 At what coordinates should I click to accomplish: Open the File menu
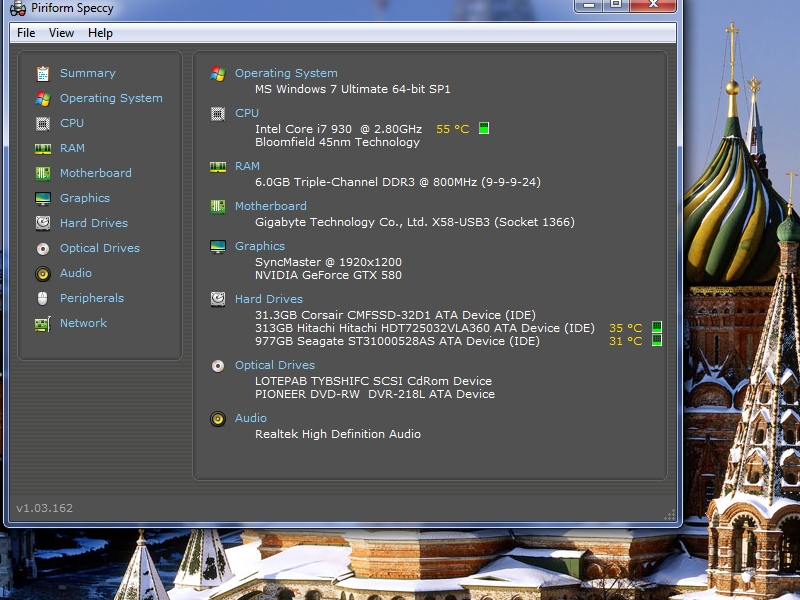tap(26, 33)
